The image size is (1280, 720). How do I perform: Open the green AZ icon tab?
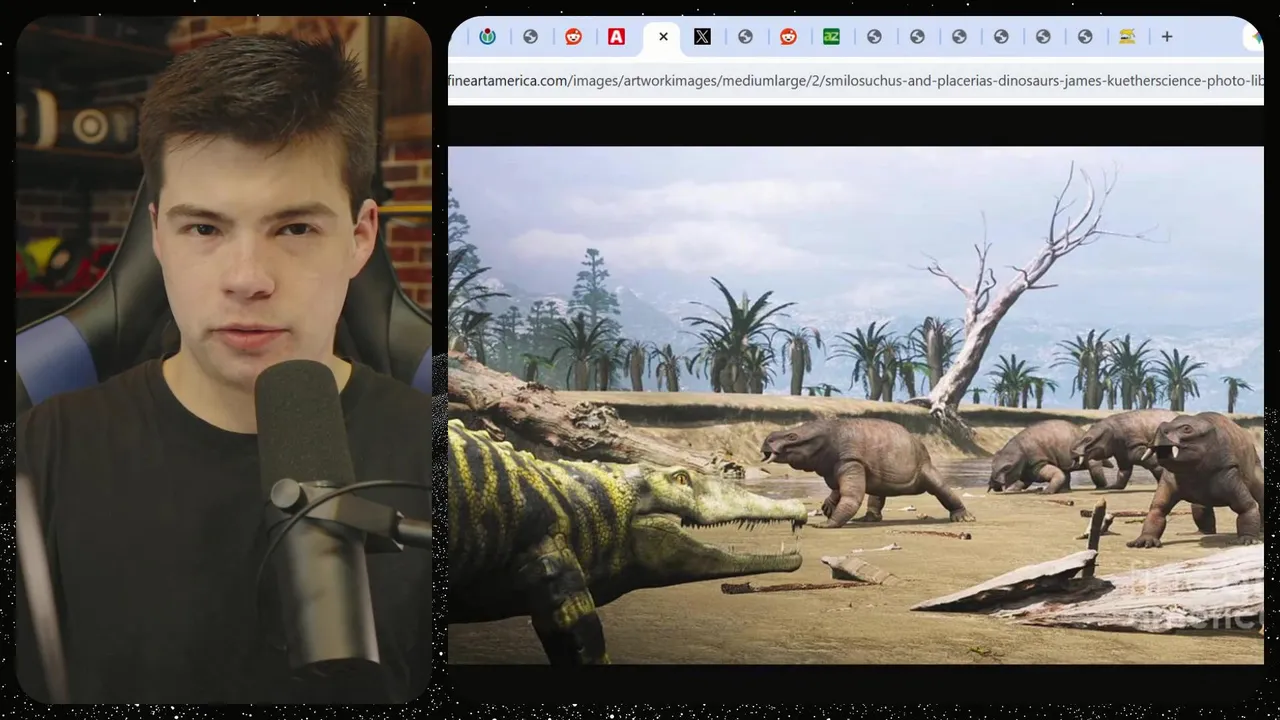click(831, 37)
